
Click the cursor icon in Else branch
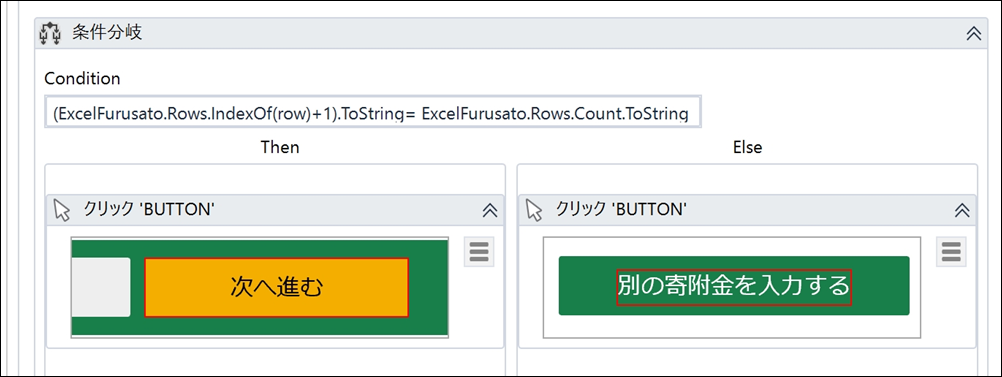(x=534, y=210)
